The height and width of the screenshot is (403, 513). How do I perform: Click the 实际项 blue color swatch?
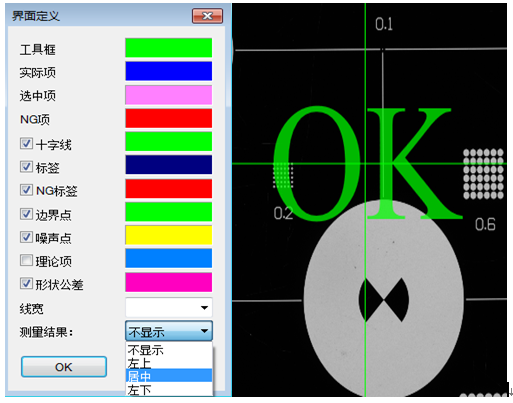coord(169,71)
